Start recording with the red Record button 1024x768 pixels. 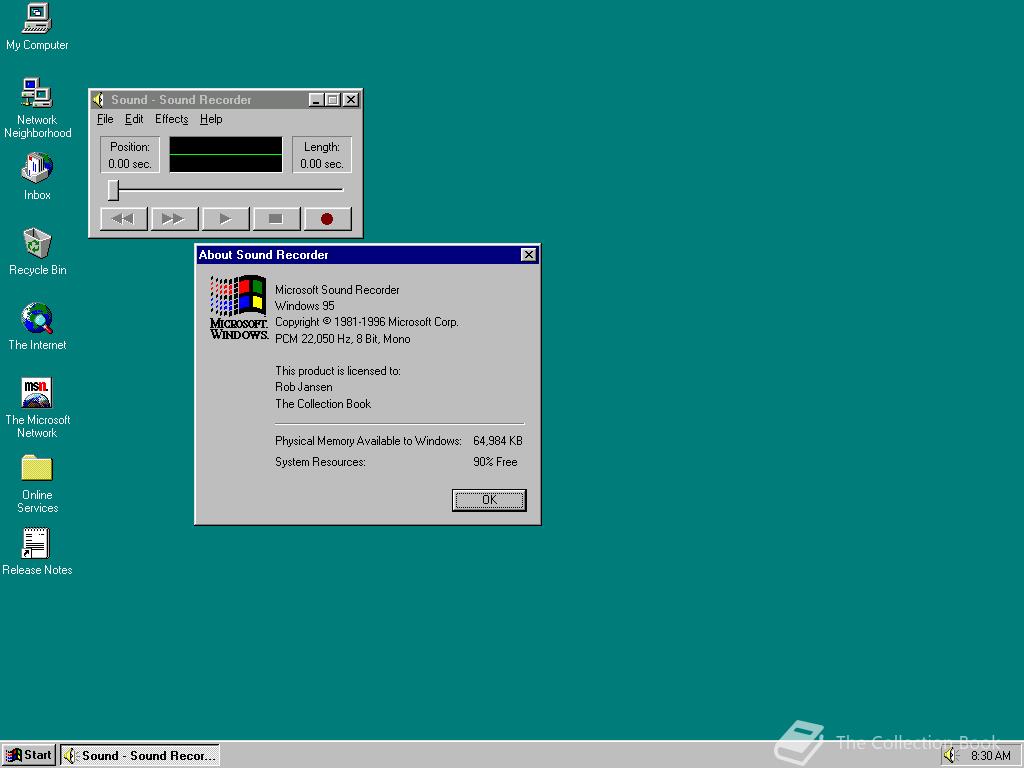click(327, 219)
